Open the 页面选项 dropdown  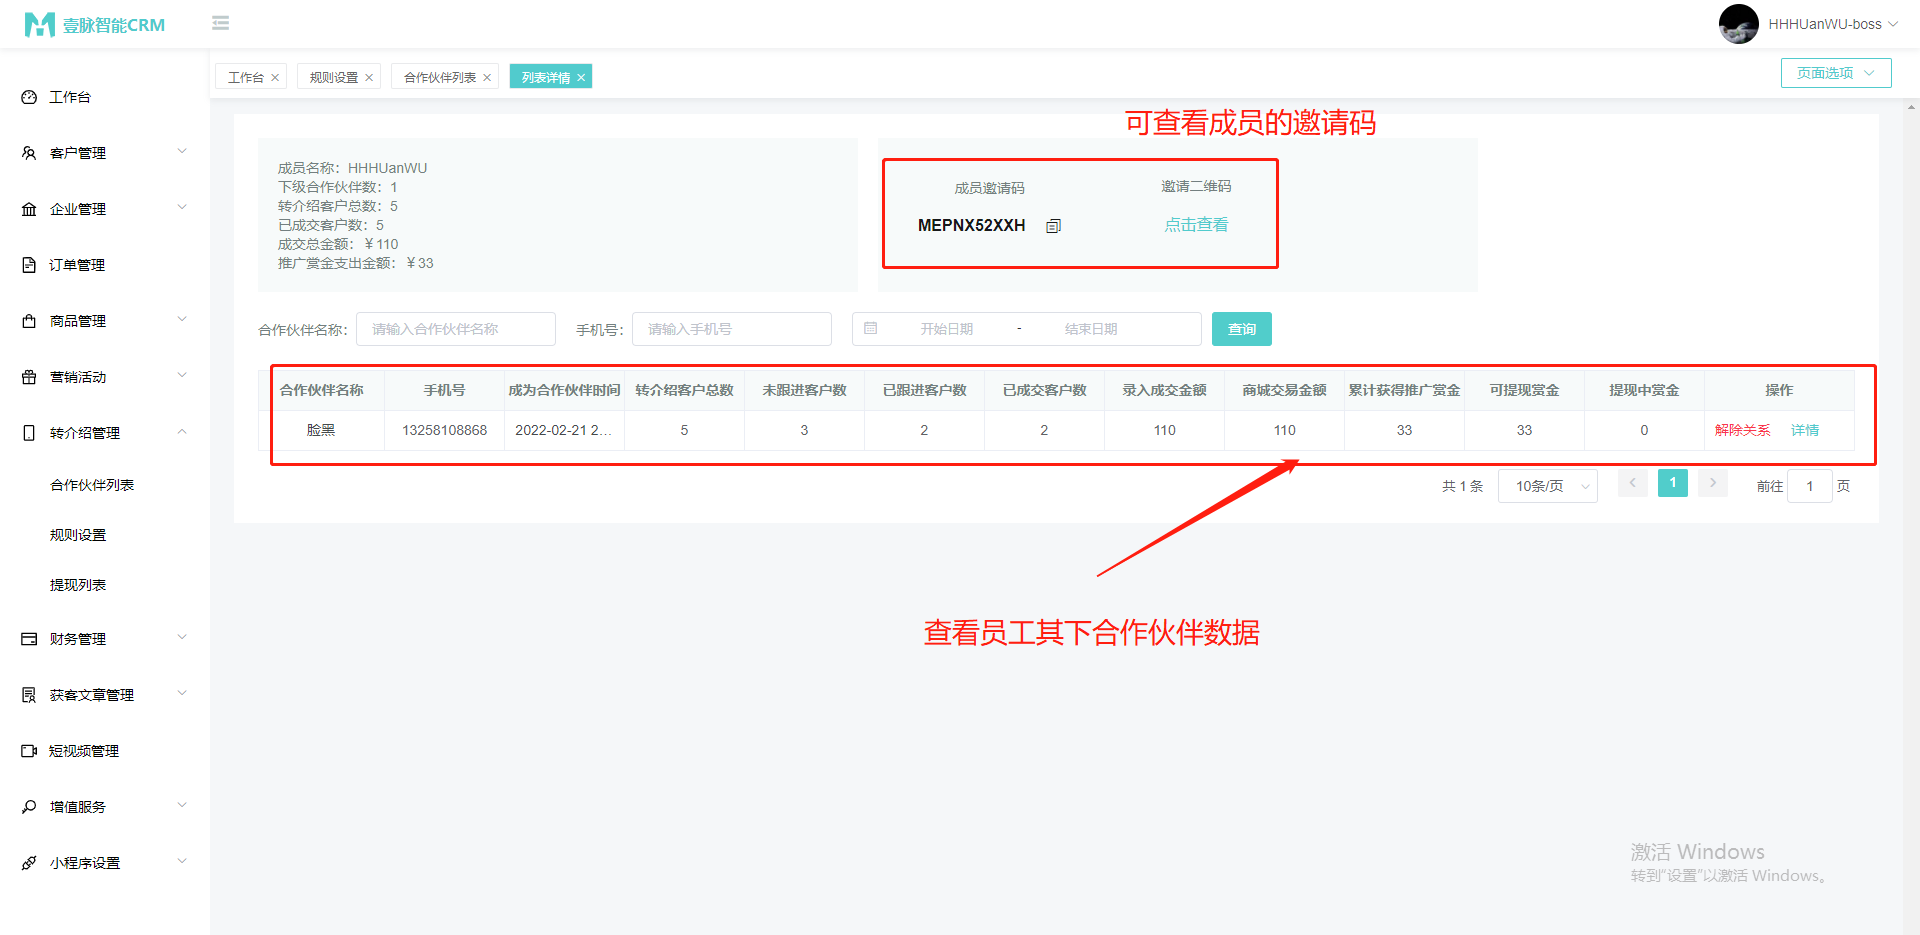1835,73
